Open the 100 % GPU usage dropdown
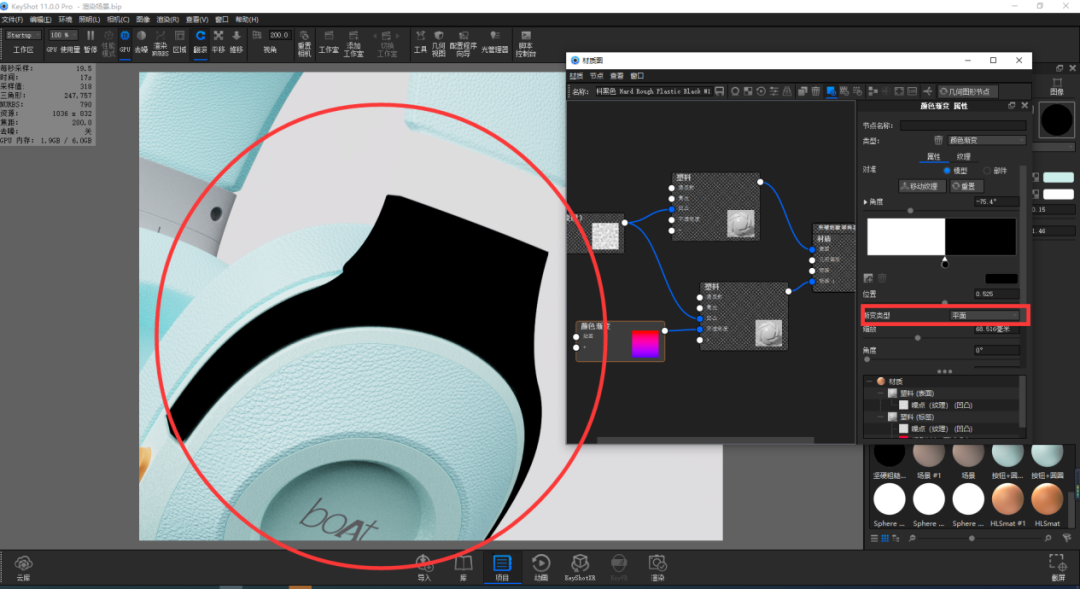 tap(62, 34)
